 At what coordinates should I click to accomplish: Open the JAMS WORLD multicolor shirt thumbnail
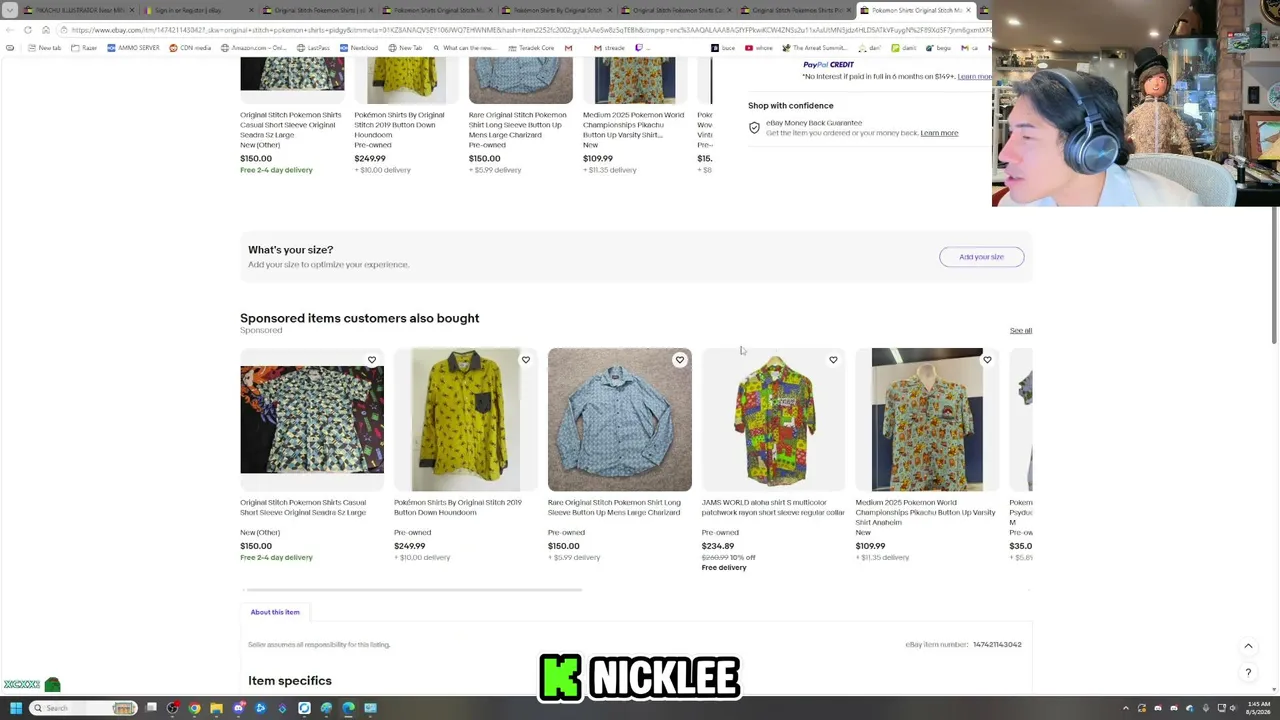coord(774,420)
